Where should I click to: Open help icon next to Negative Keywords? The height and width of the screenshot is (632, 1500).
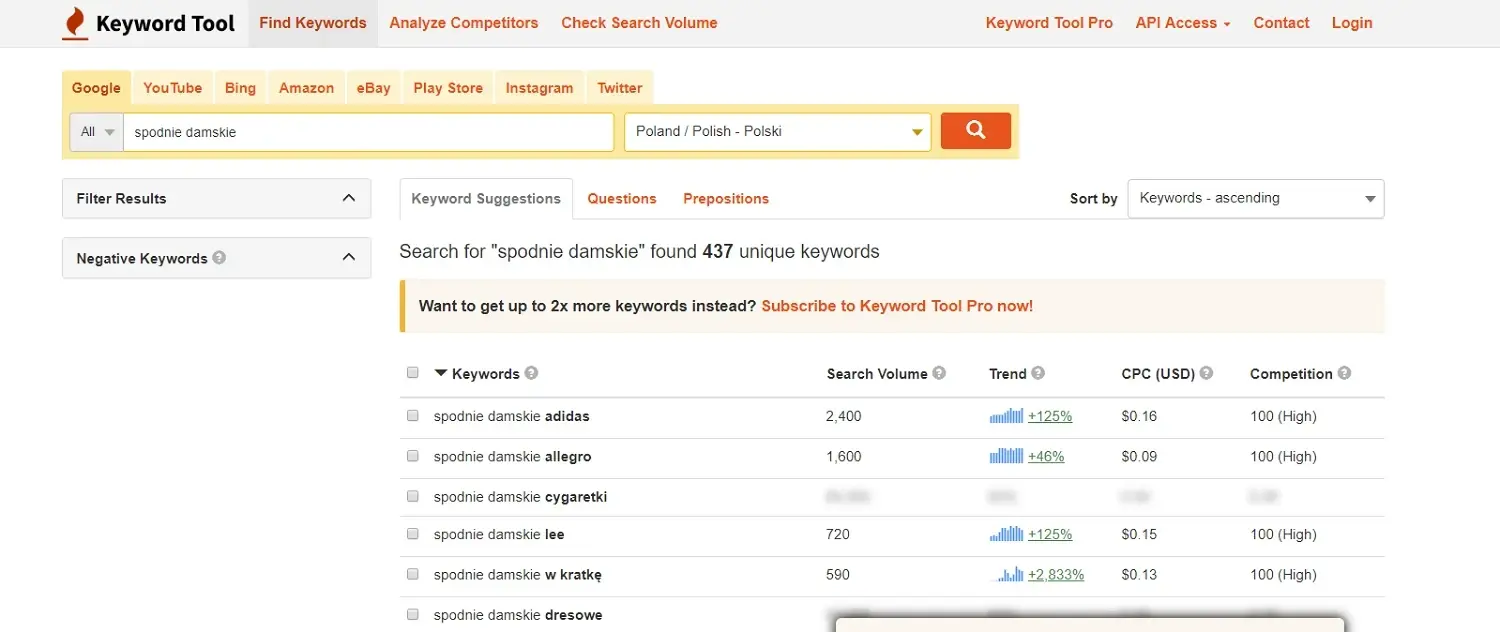(x=219, y=257)
